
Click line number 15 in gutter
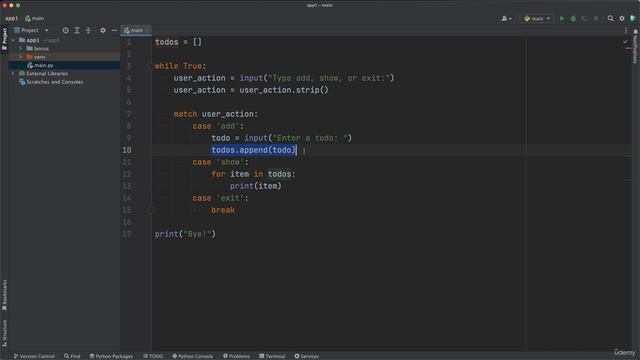127,210
